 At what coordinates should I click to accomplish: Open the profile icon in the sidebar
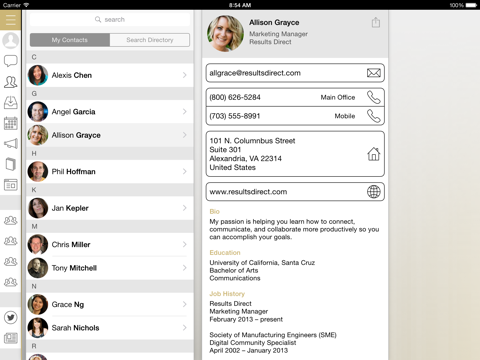point(11,40)
